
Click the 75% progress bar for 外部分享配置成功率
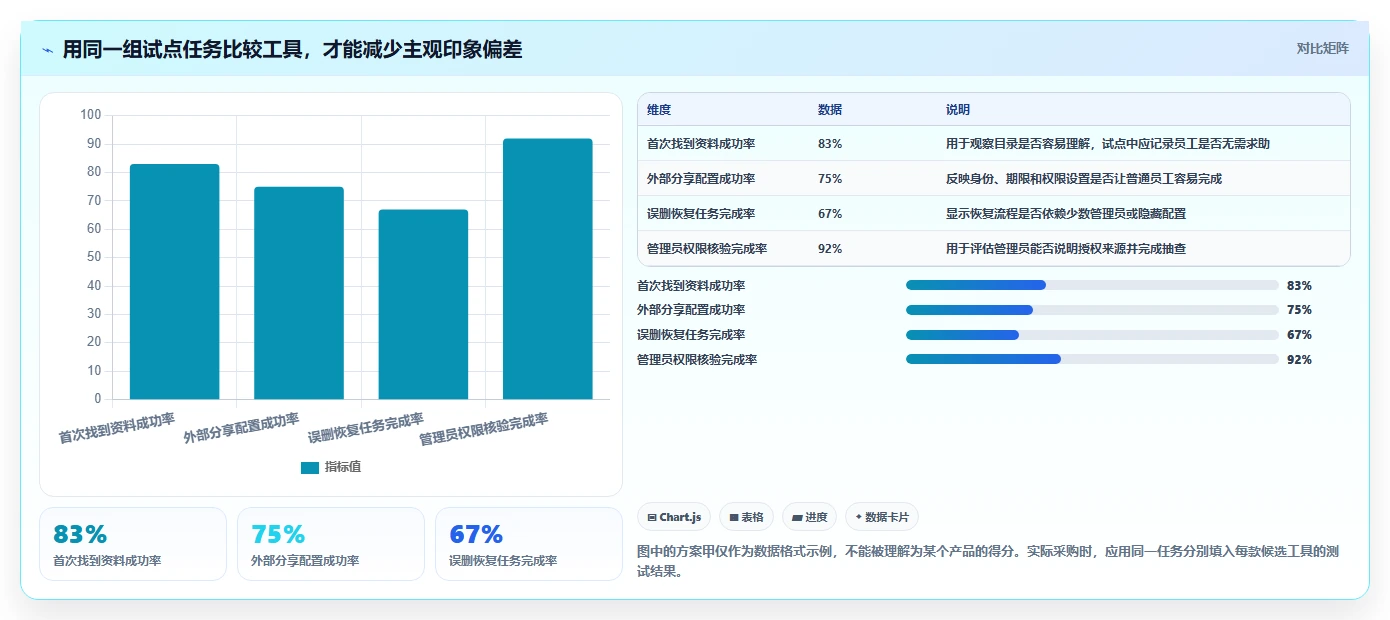[x=1092, y=310]
